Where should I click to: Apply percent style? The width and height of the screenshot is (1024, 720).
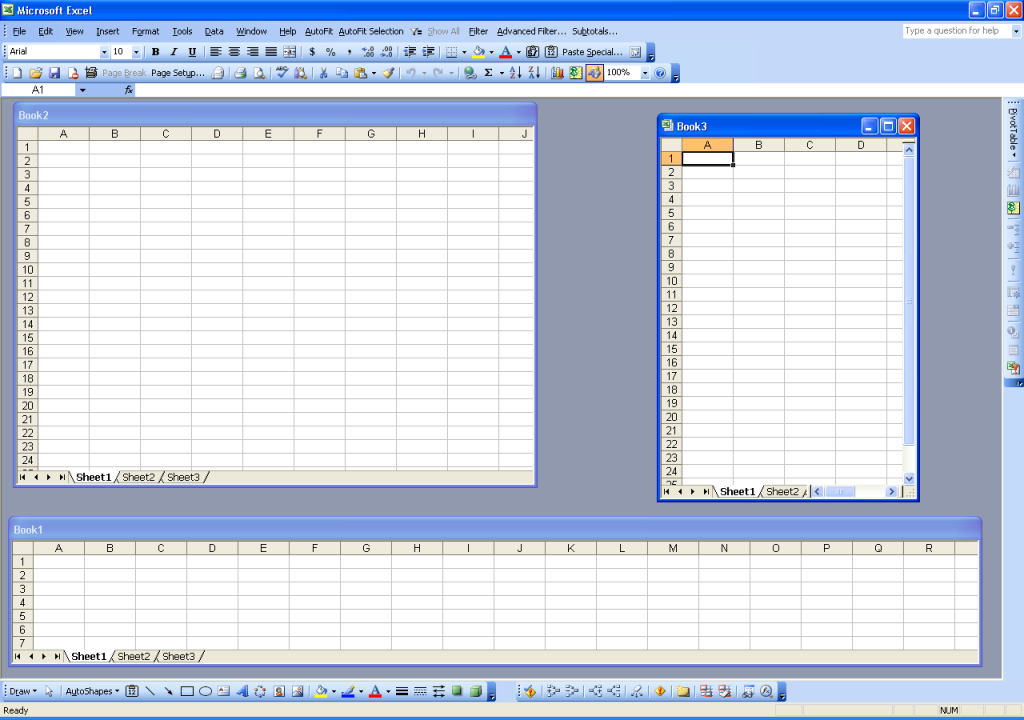pyautogui.click(x=330, y=52)
